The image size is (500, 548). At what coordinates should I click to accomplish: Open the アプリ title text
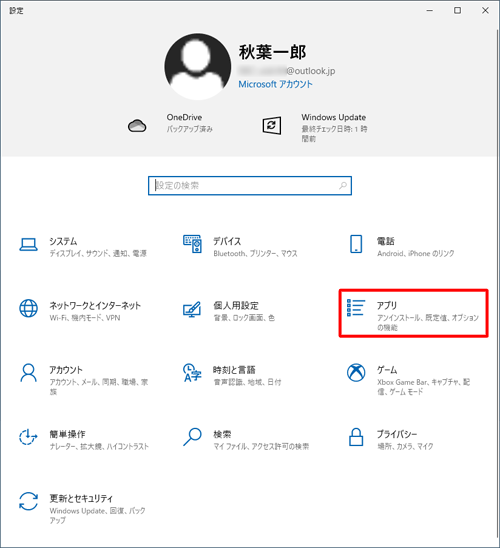coord(387,305)
